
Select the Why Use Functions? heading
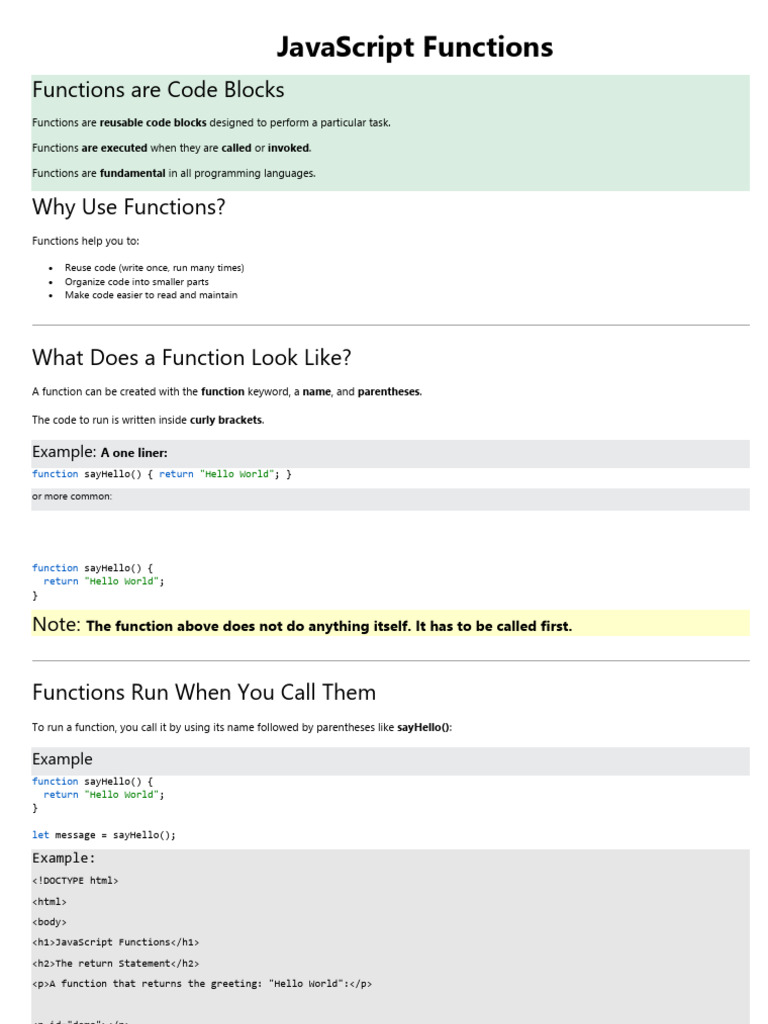click(x=129, y=207)
